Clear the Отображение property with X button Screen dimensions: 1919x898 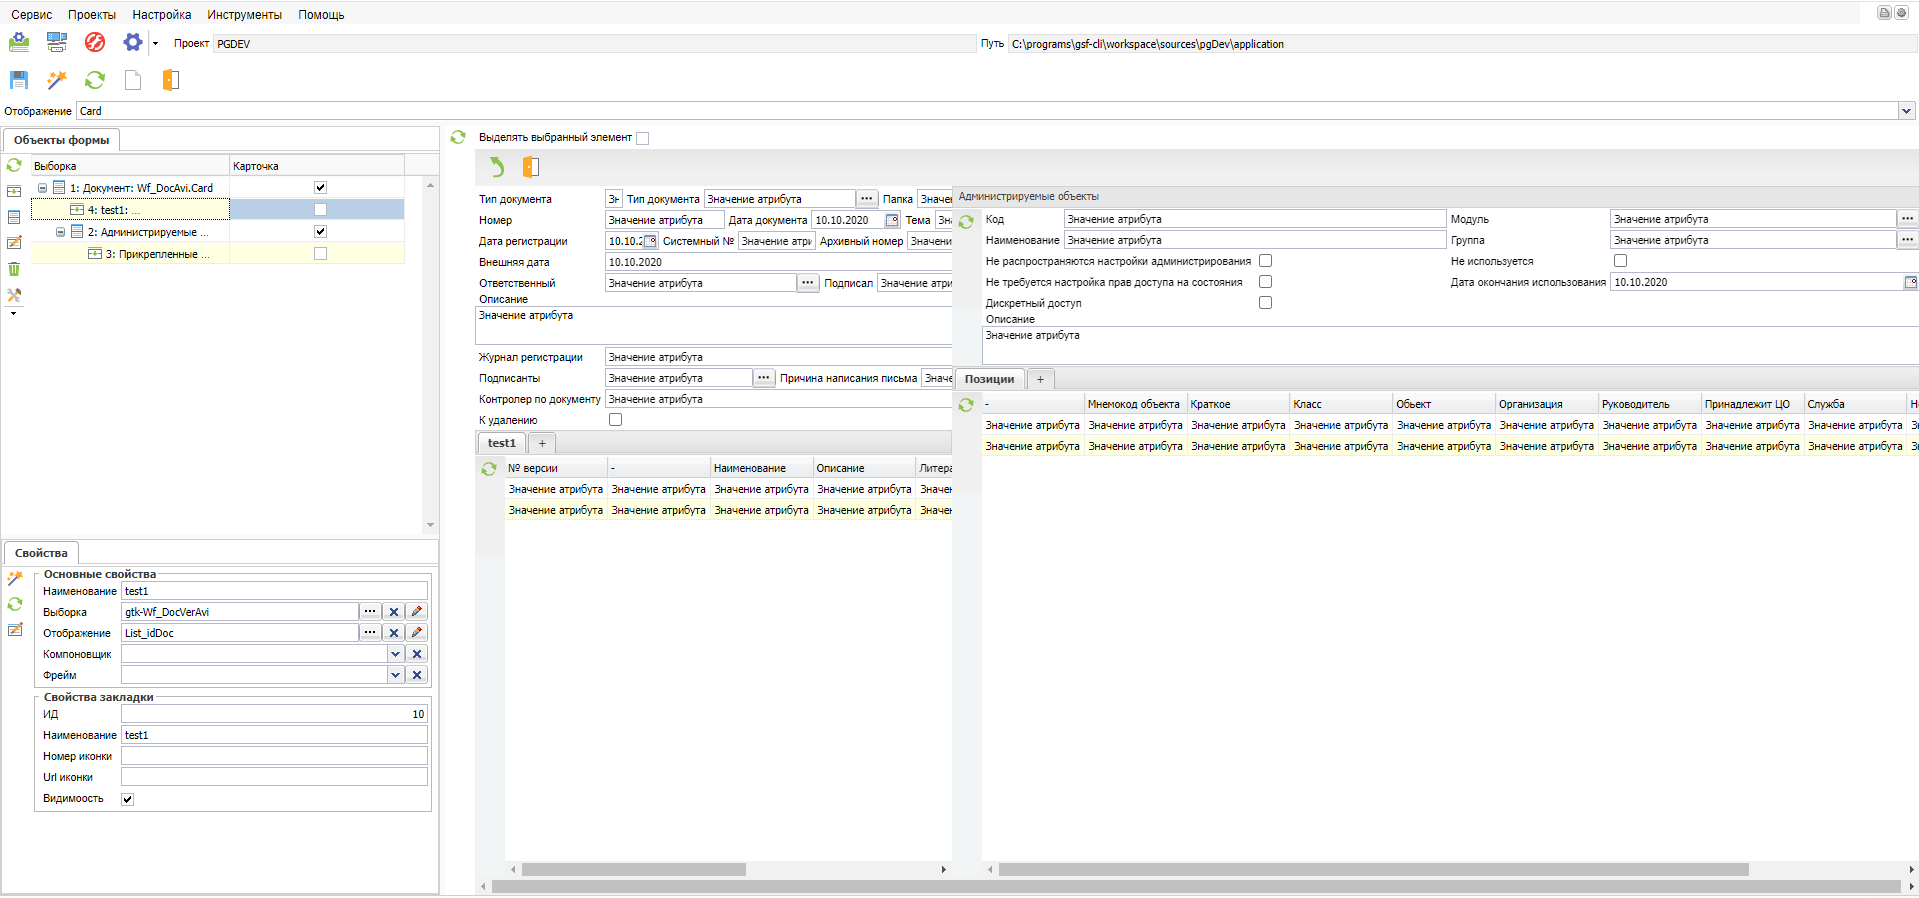click(x=394, y=633)
